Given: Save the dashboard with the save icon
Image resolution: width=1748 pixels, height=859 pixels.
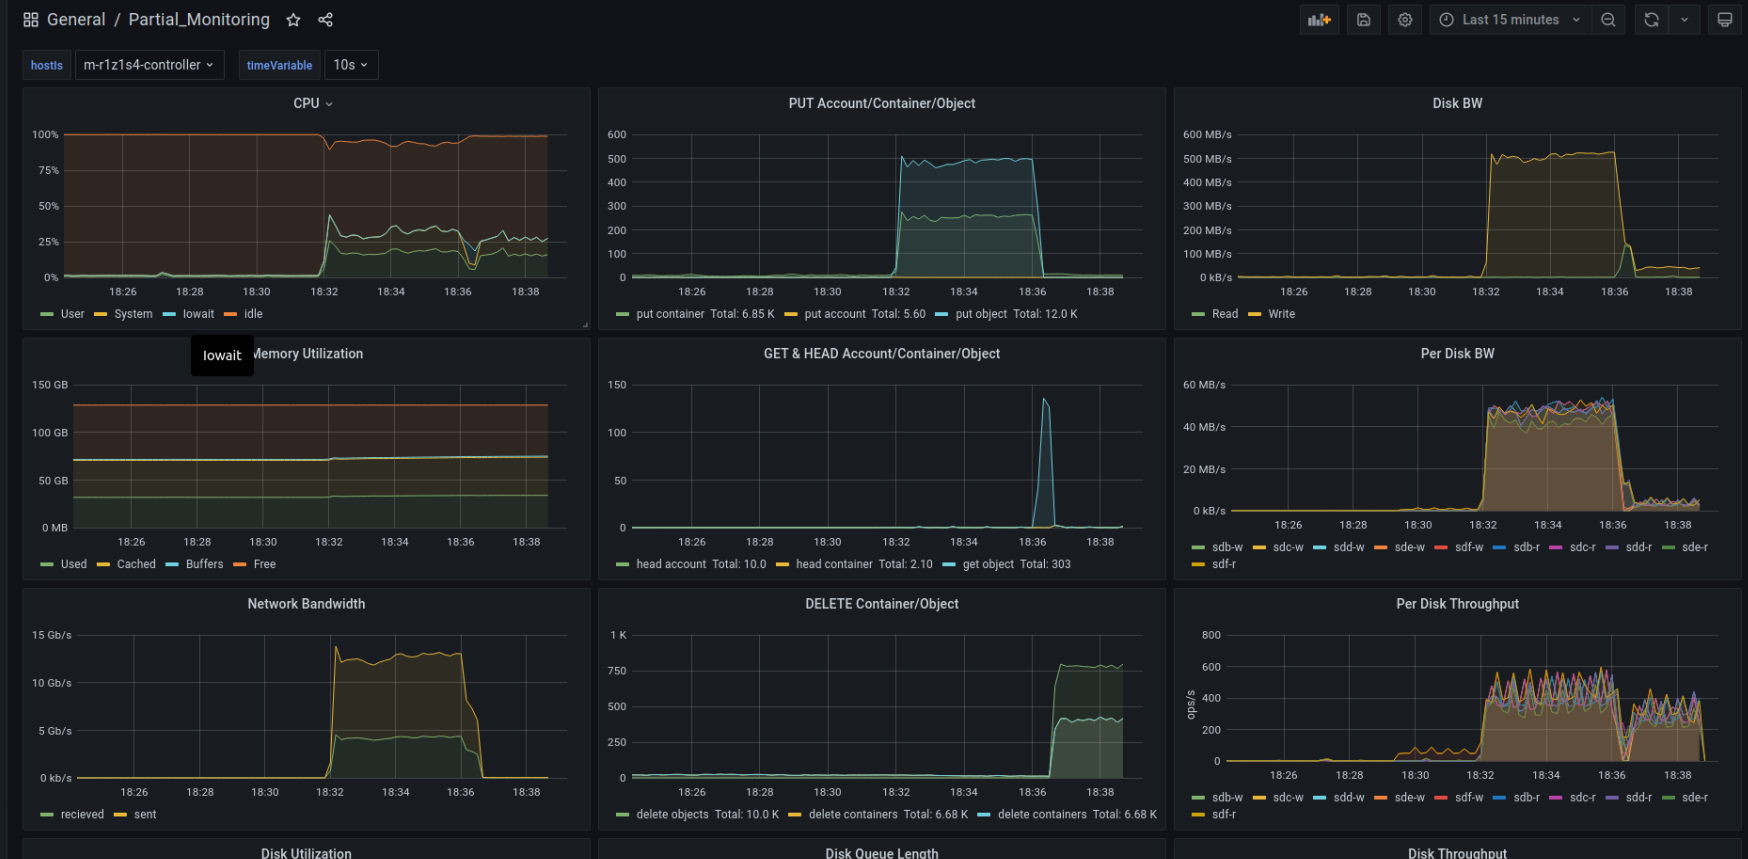Looking at the screenshot, I should click(x=1363, y=20).
